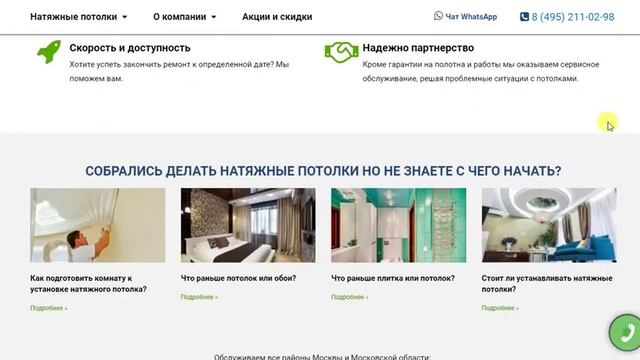Select the Скорость и доступность heading
Image resolution: width=640 pixels, height=360 pixels.
130,48
